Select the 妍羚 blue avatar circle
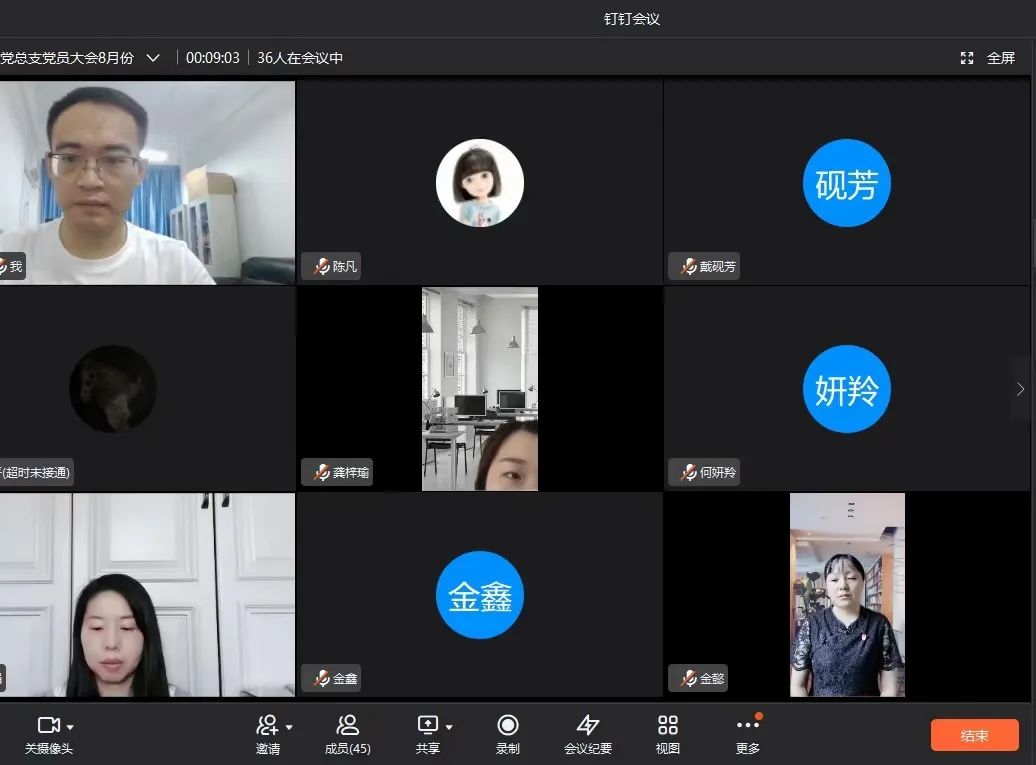 [846, 389]
